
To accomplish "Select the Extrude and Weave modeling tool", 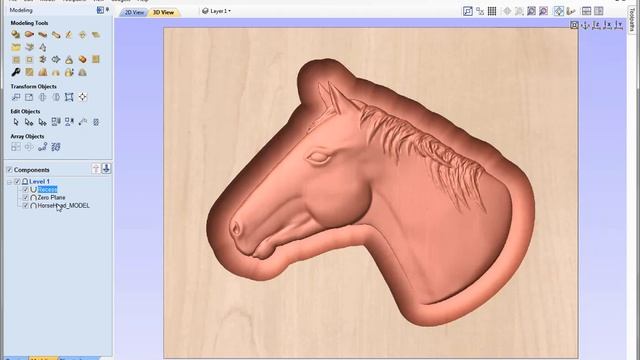I will tap(42, 35).
